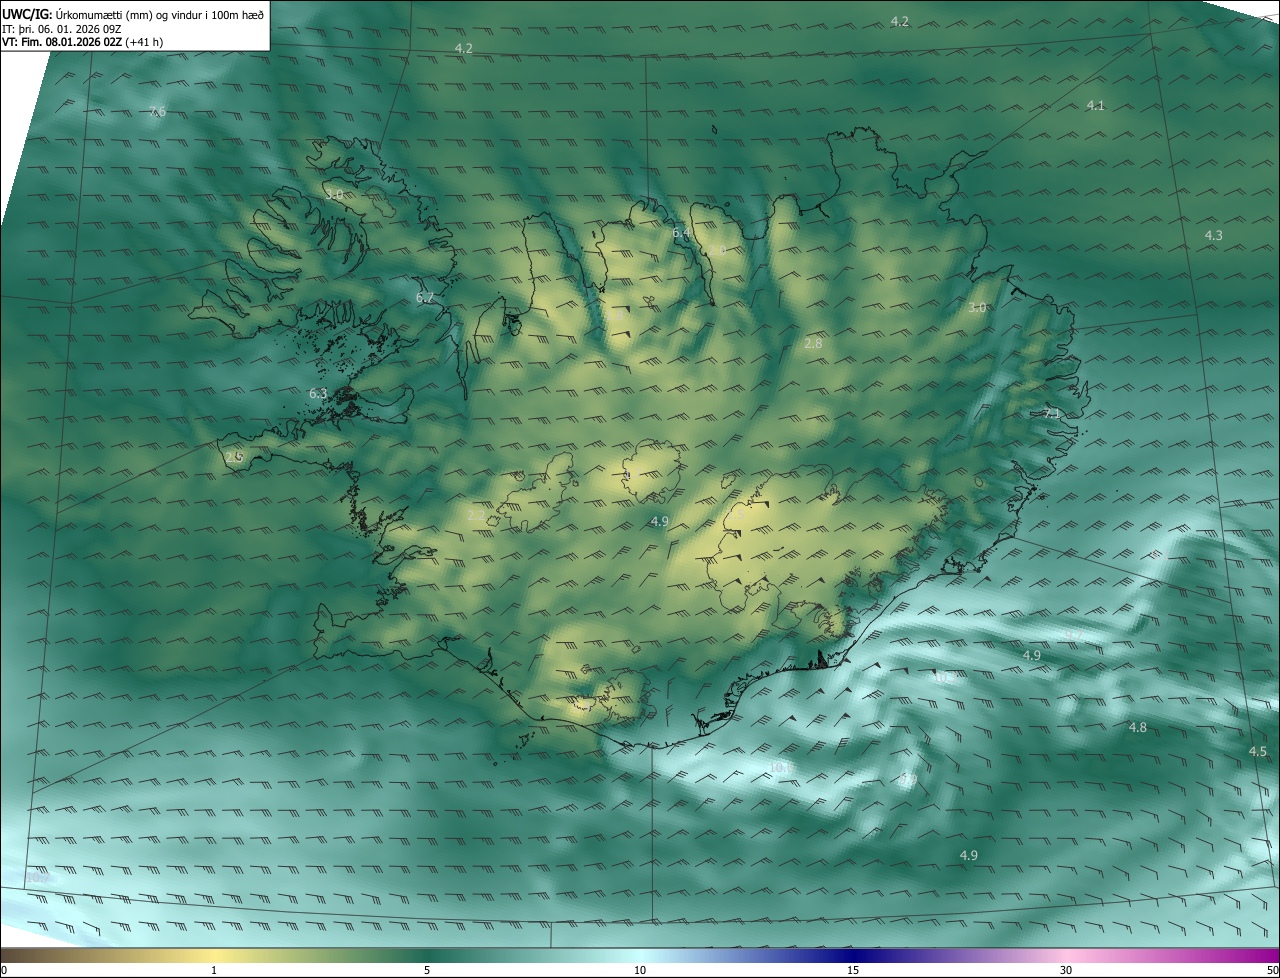Click the map title 'Úrkomumætti (mm) og vindur í 100m hæð'
This screenshot has width=1280, height=978.
(158, 15)
